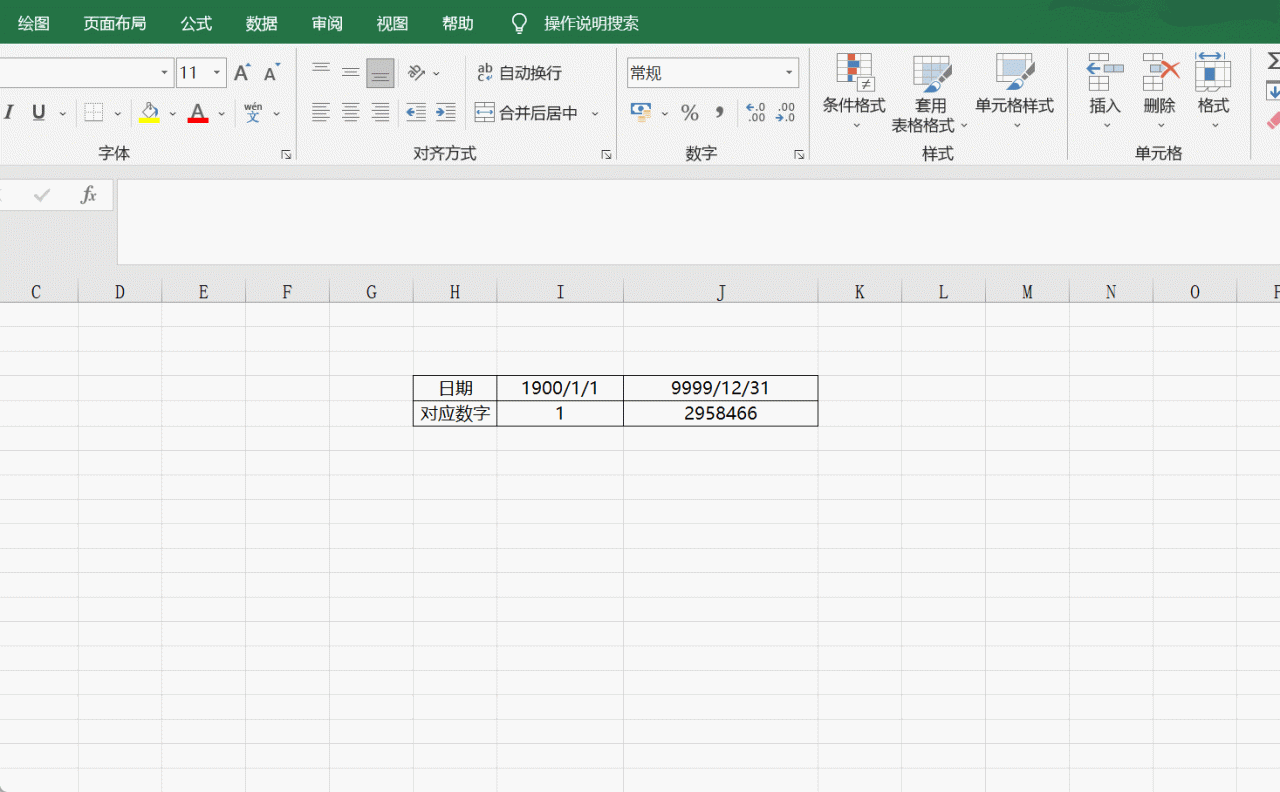Toggle underline formatting

coord(39,113)
